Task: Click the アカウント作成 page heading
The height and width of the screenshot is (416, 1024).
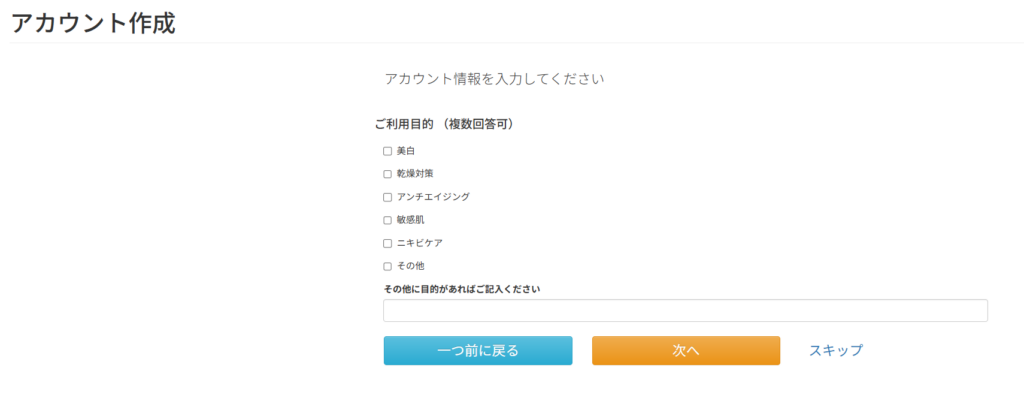Action: tap(93, 23)
